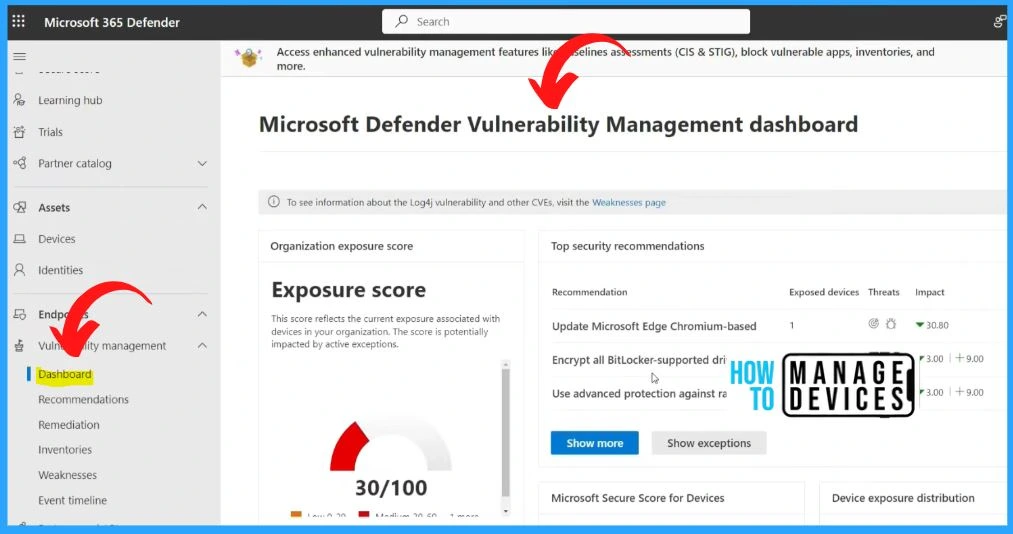Click the Trials gift icon
The height and width of the screenshot is (534, 1013).
coord(19,132)
